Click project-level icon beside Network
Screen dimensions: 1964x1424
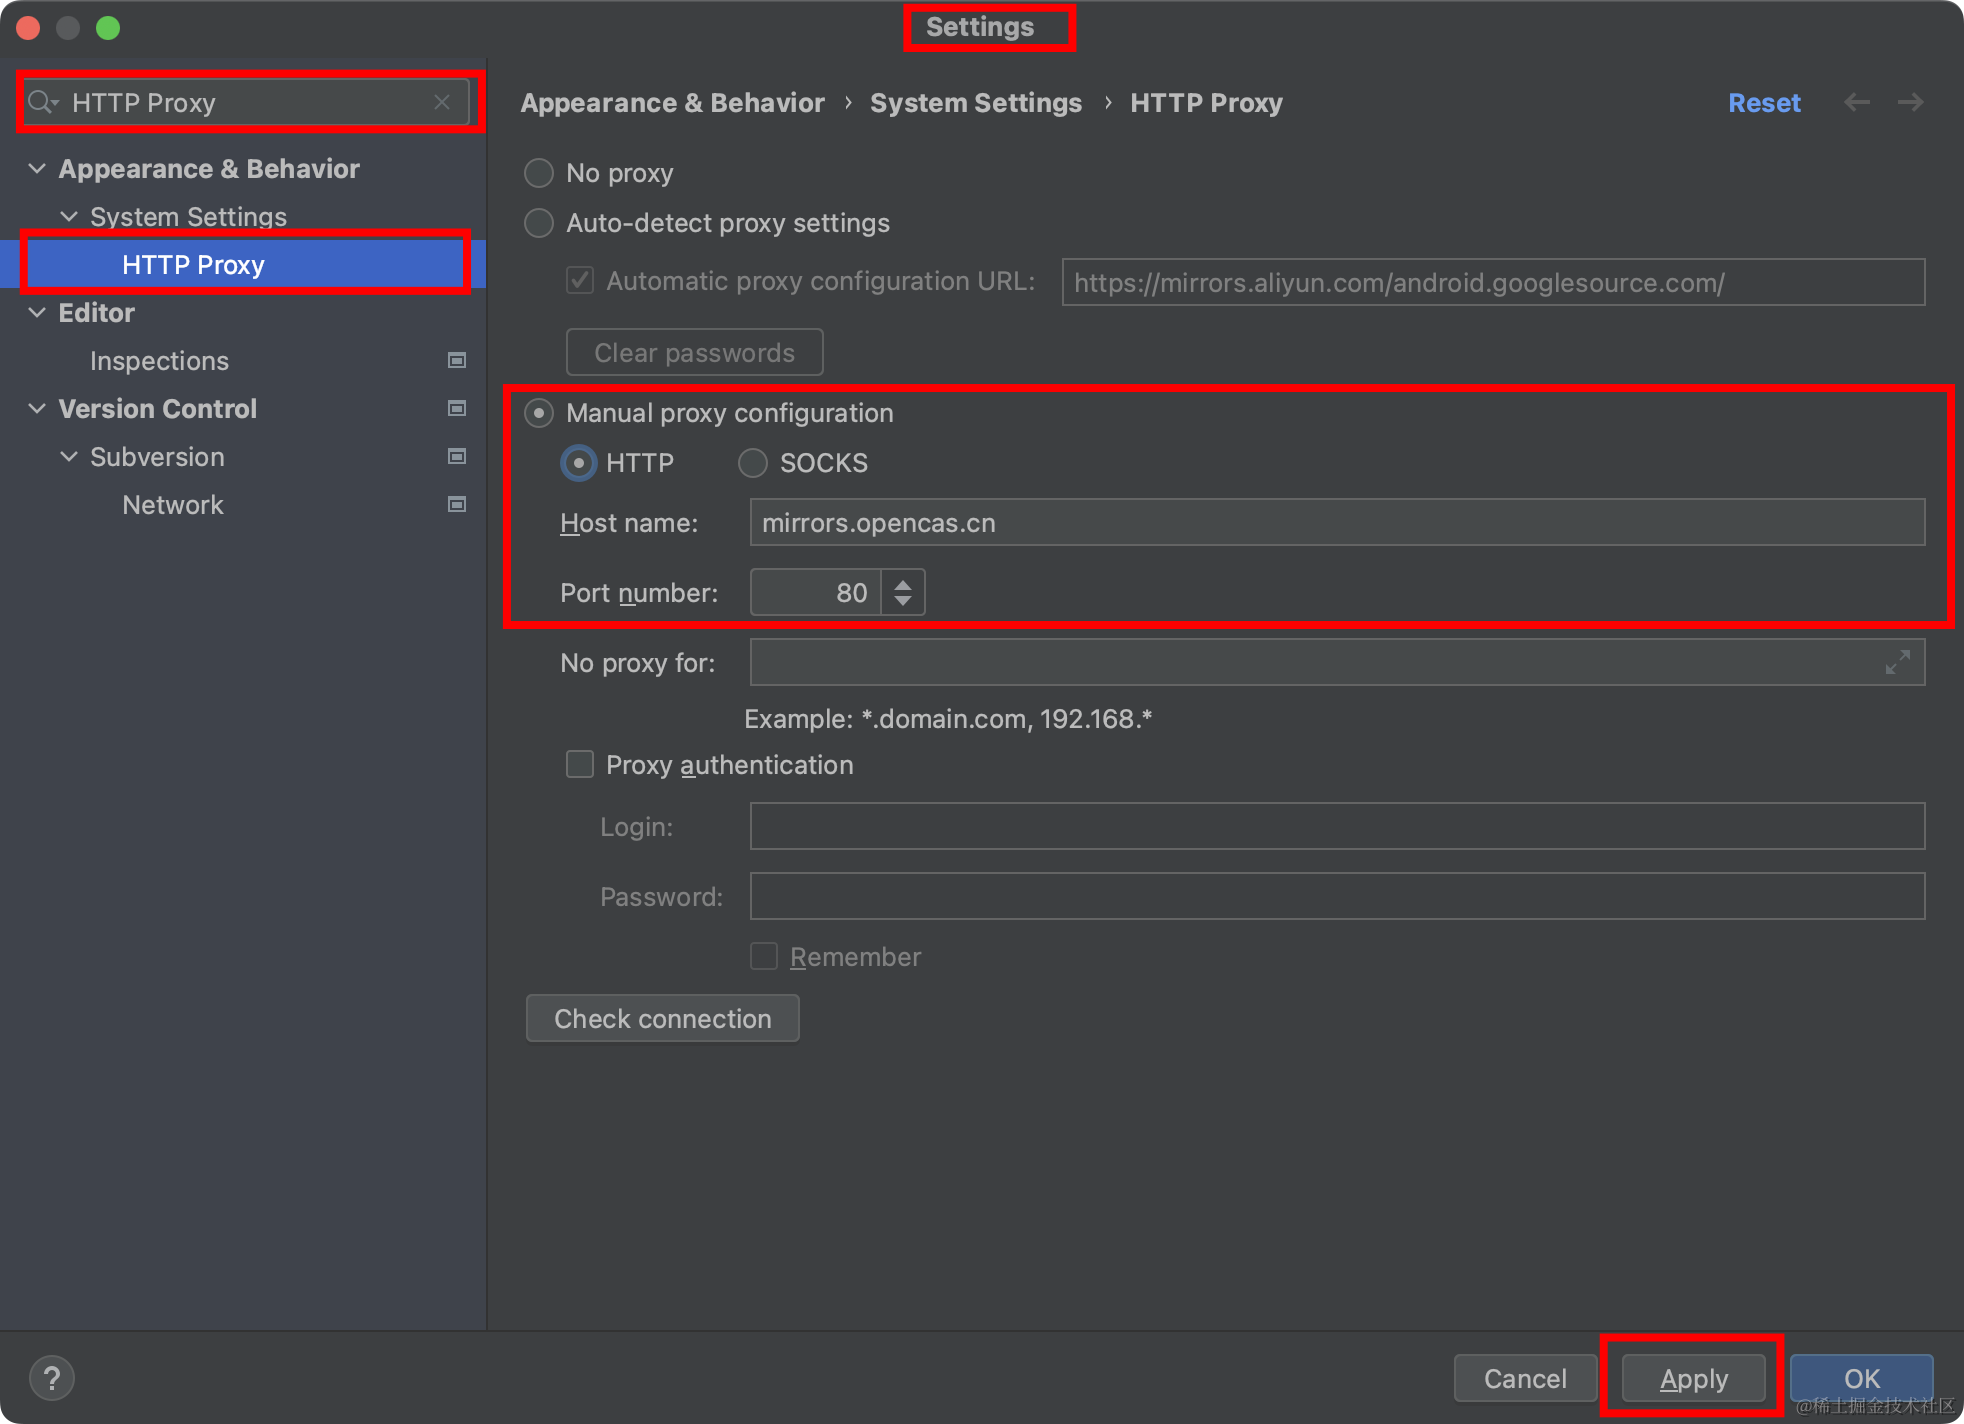tap(457, 504)
